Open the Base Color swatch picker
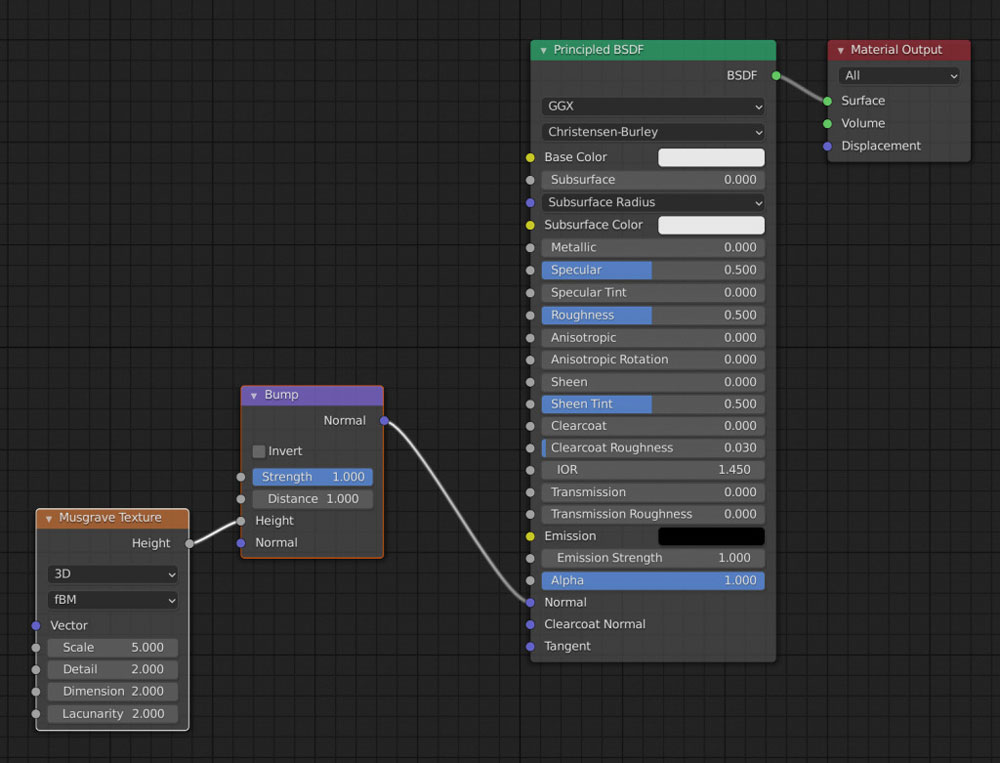1000x763 pixels. pyautogui.click(x=711, y=157)
